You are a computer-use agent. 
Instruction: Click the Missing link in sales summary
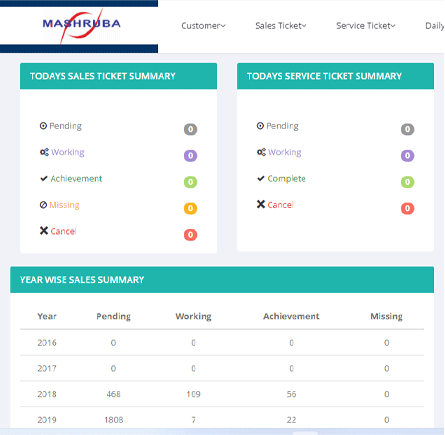64,205
